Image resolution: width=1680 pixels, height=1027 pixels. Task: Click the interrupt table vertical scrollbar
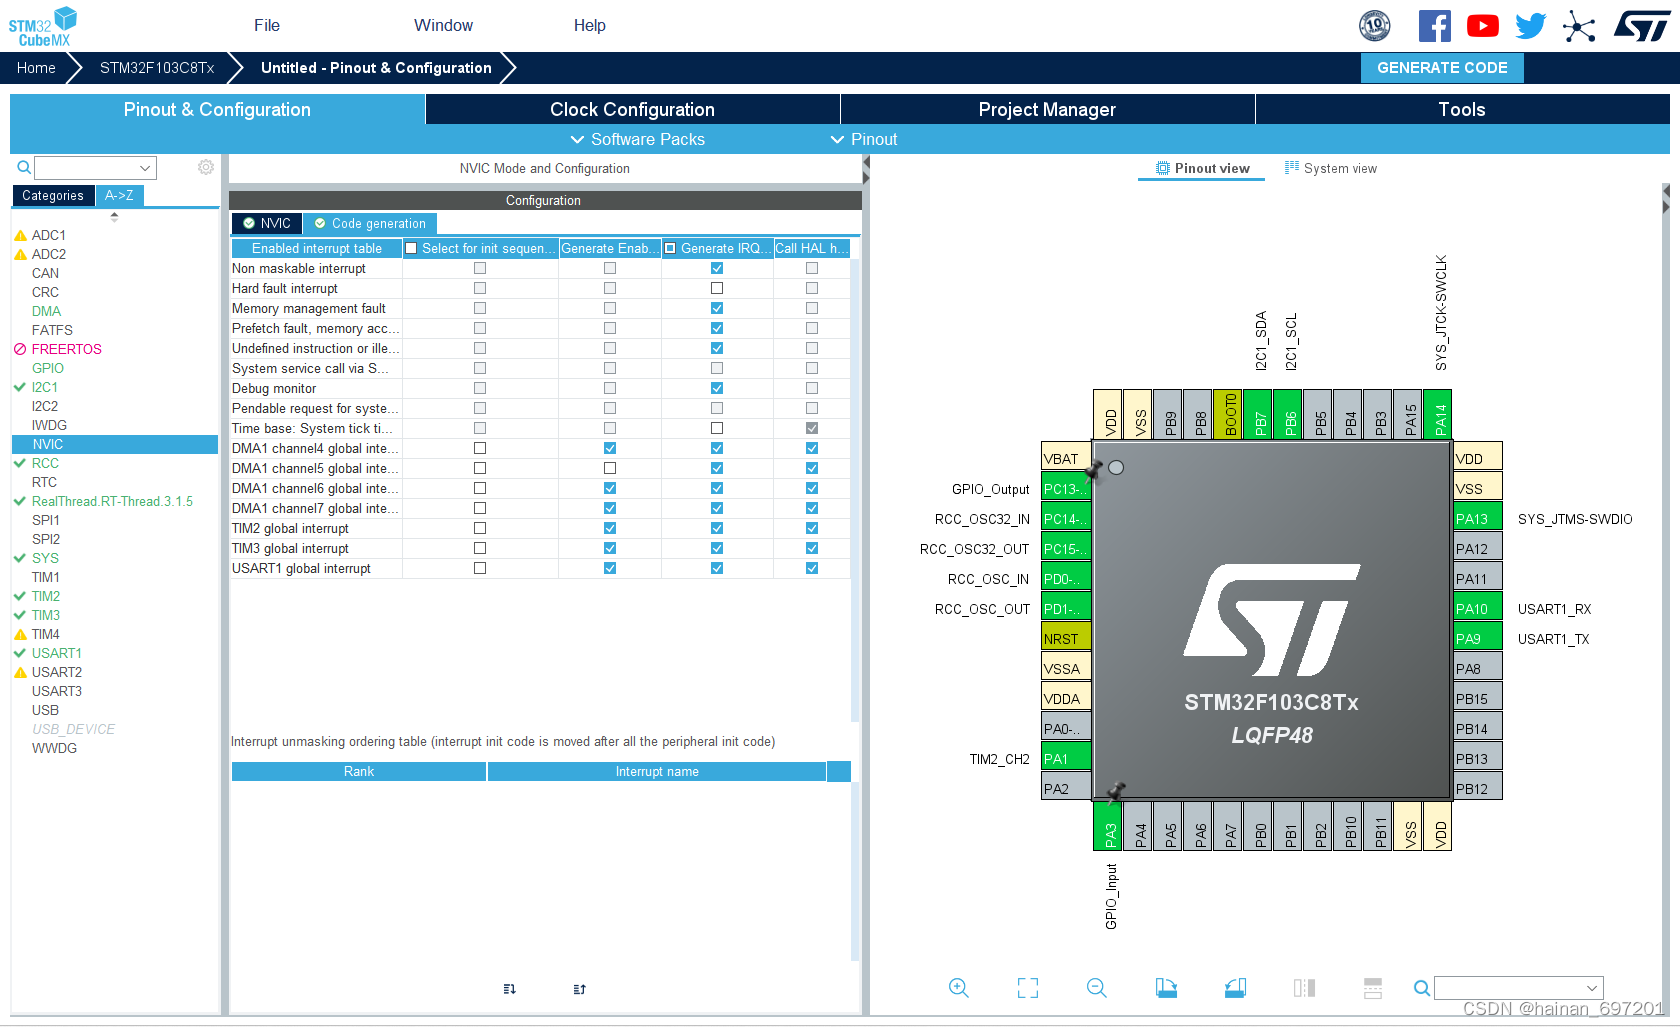pos(855,490)
